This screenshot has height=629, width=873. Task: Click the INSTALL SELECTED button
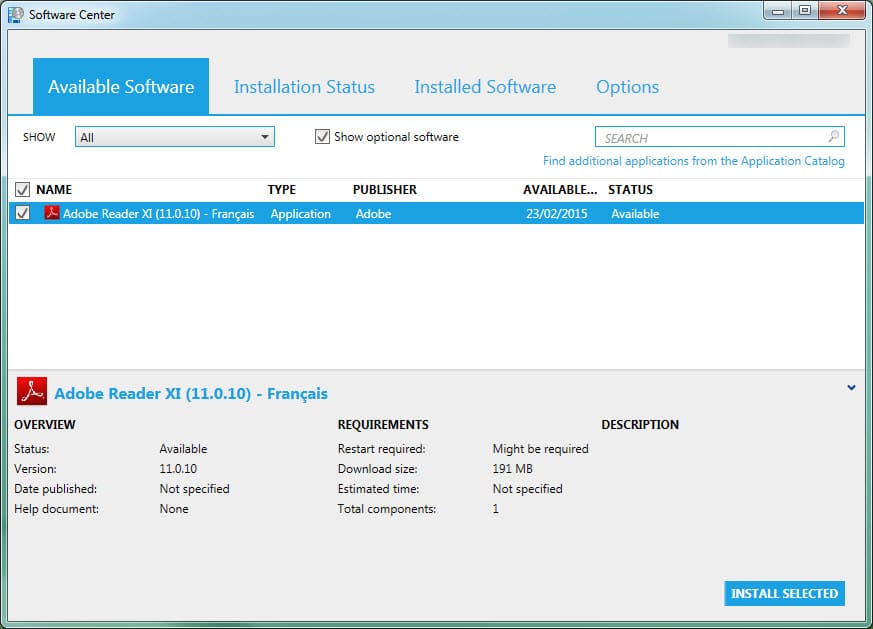(x=784, y=593)
